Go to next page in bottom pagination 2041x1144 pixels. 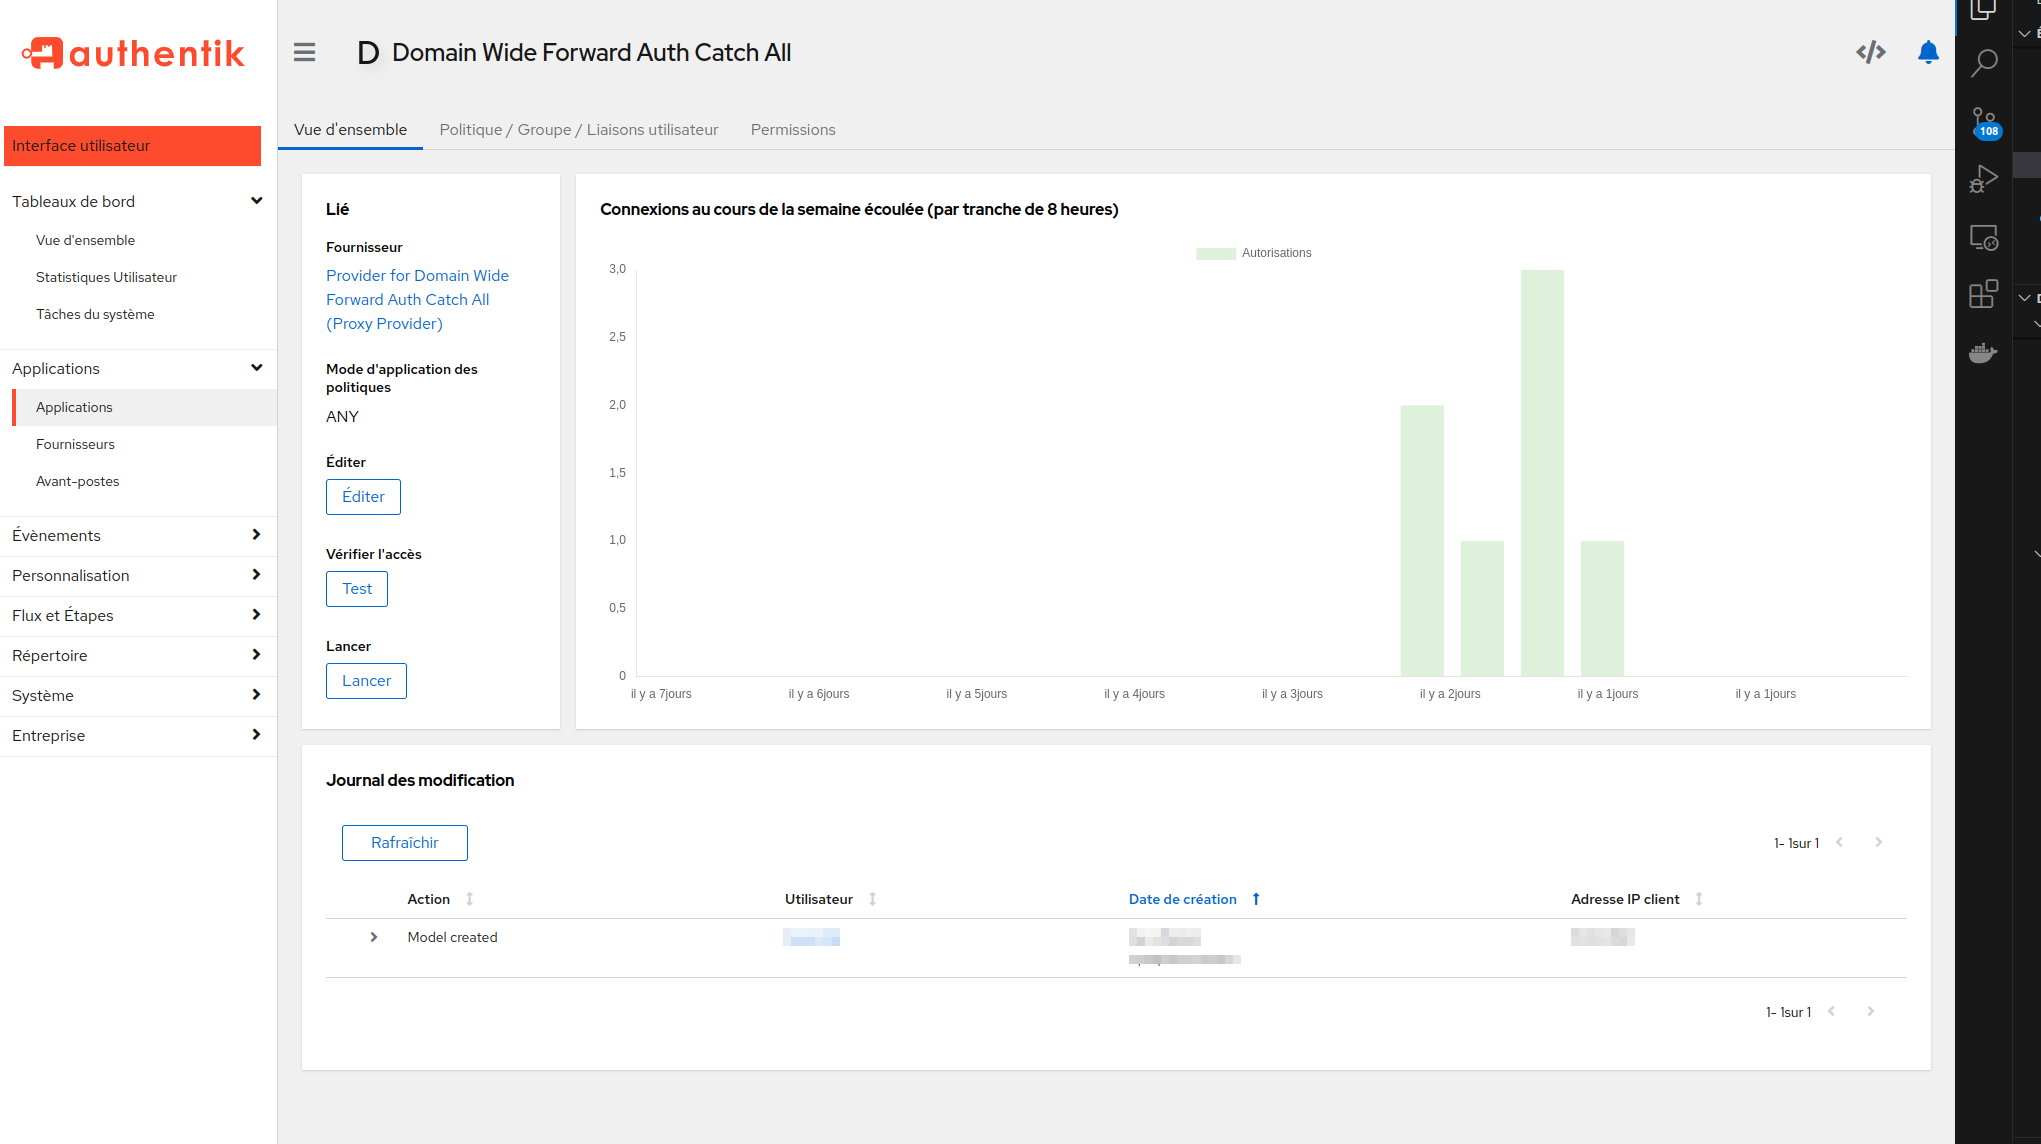pyautogui.click(x=1871, y=1011)
